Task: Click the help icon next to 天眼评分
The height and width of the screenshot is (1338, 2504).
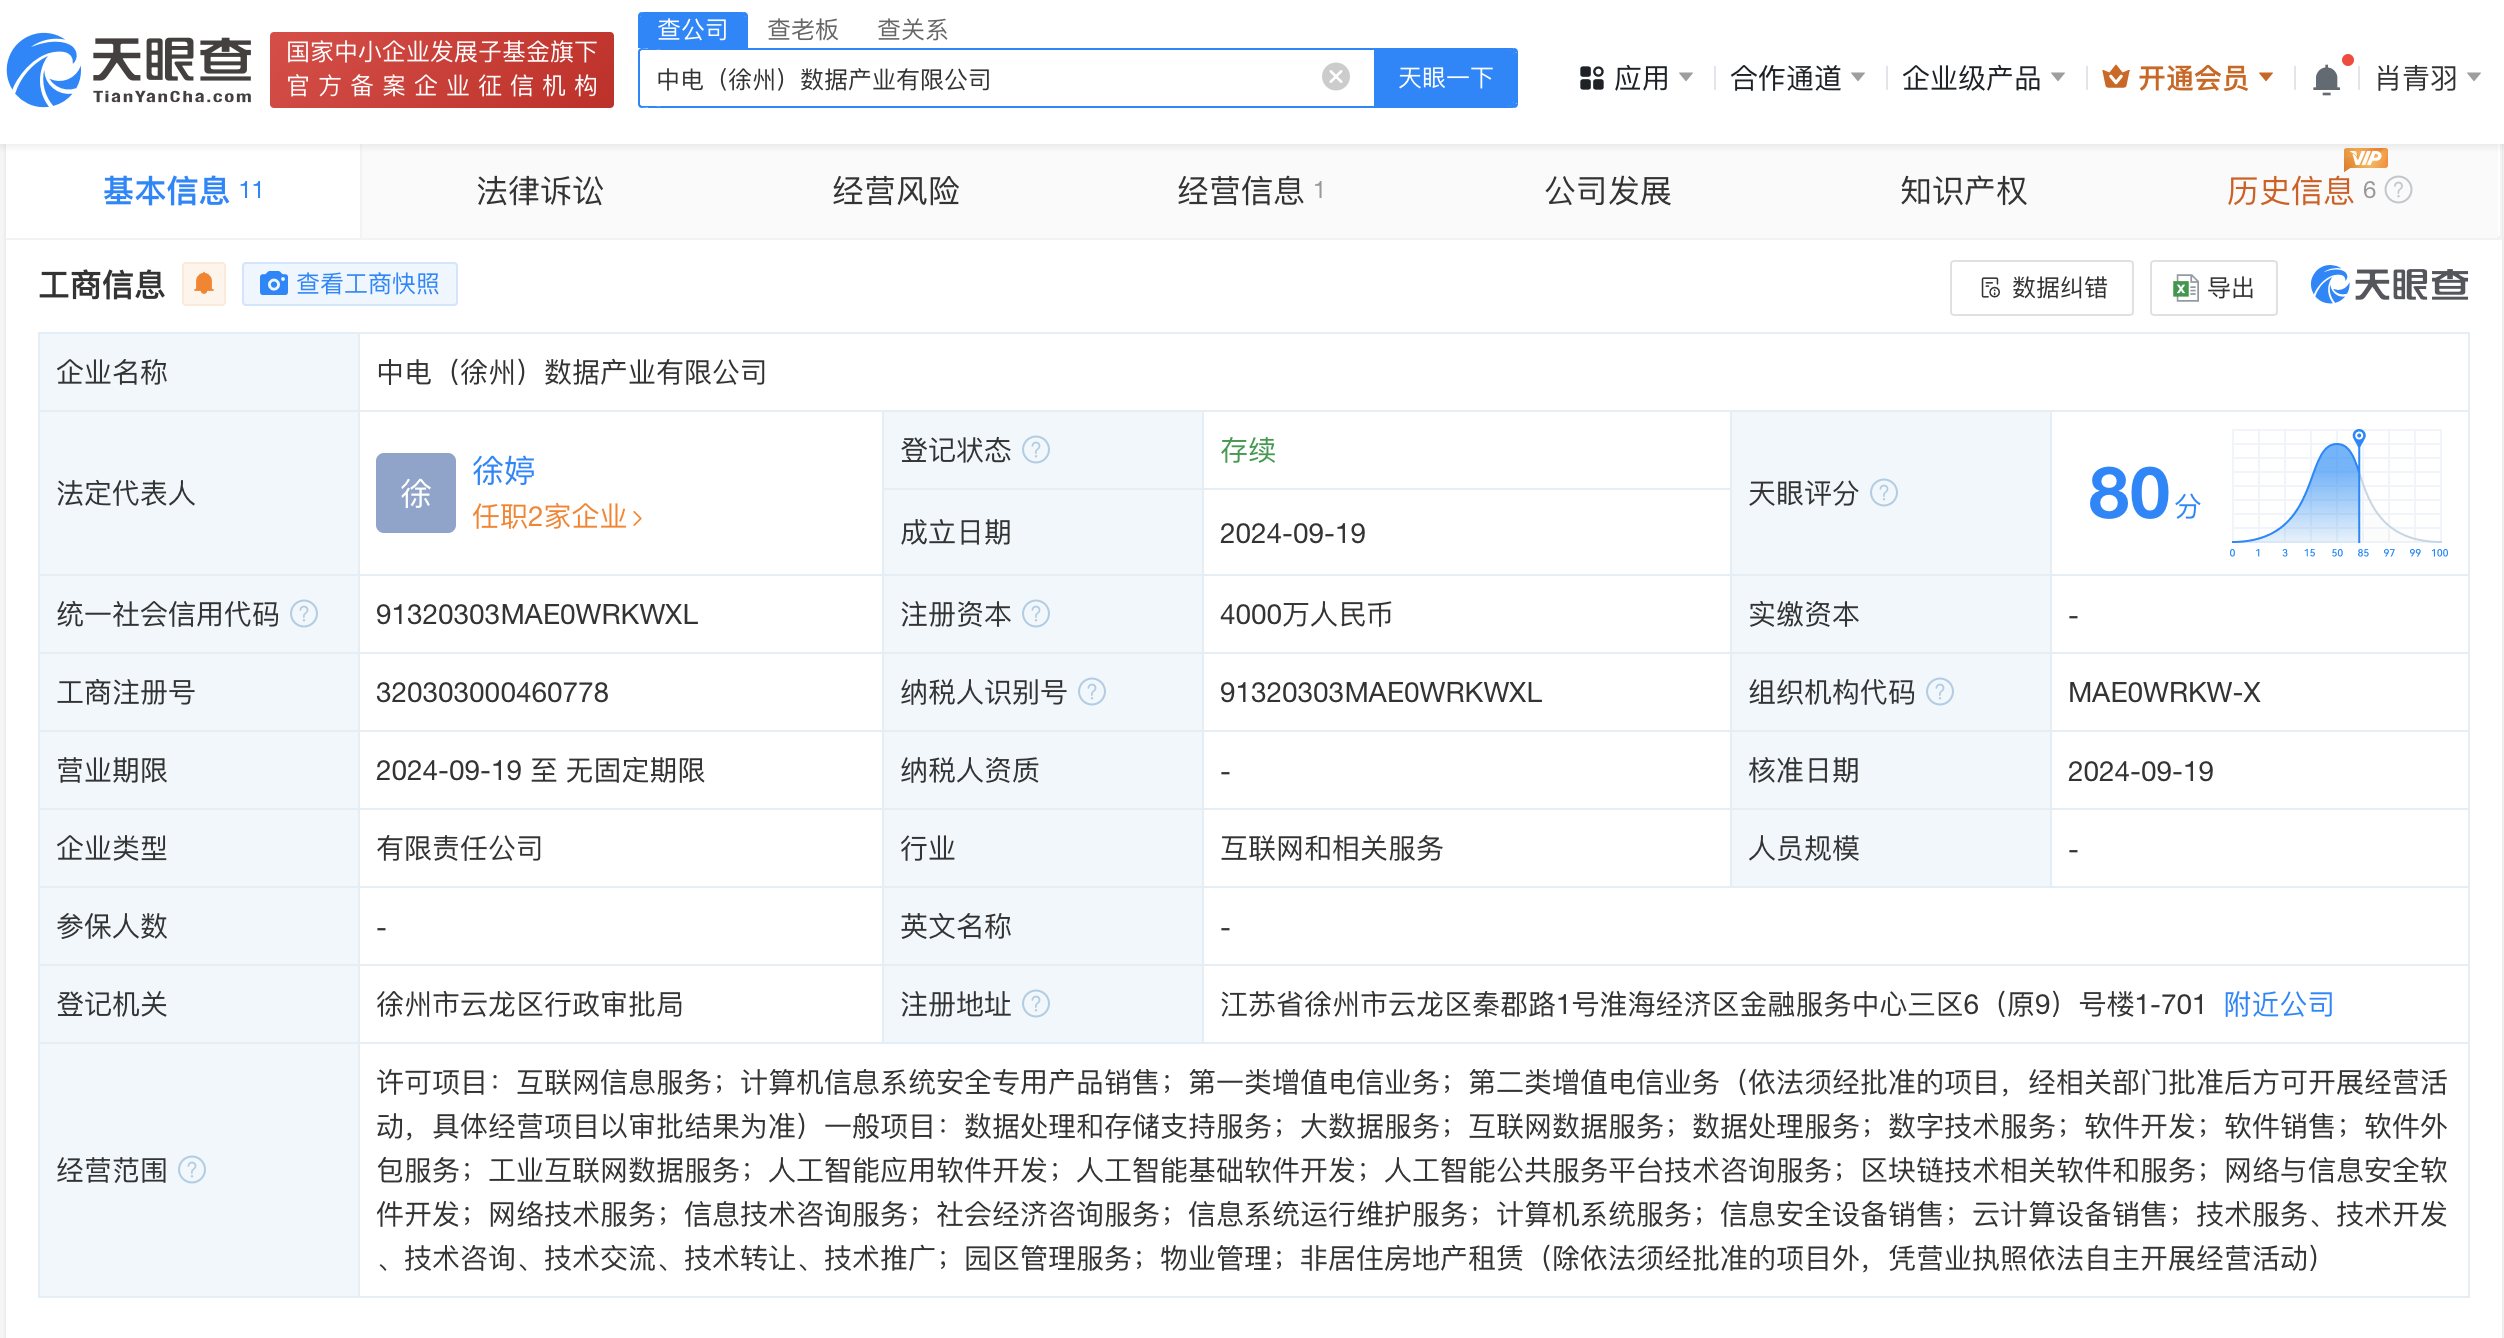Action: (x=1884, y=493)
